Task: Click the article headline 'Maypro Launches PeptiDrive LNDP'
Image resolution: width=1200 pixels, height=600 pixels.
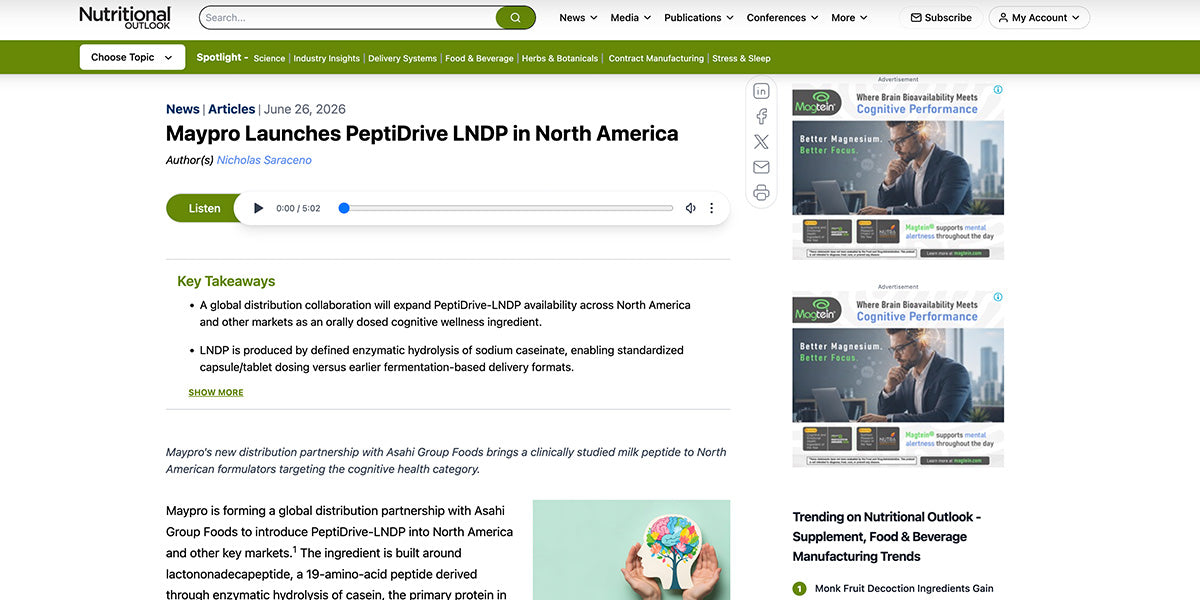Action: pyautogui.click(x=422, y=134)
